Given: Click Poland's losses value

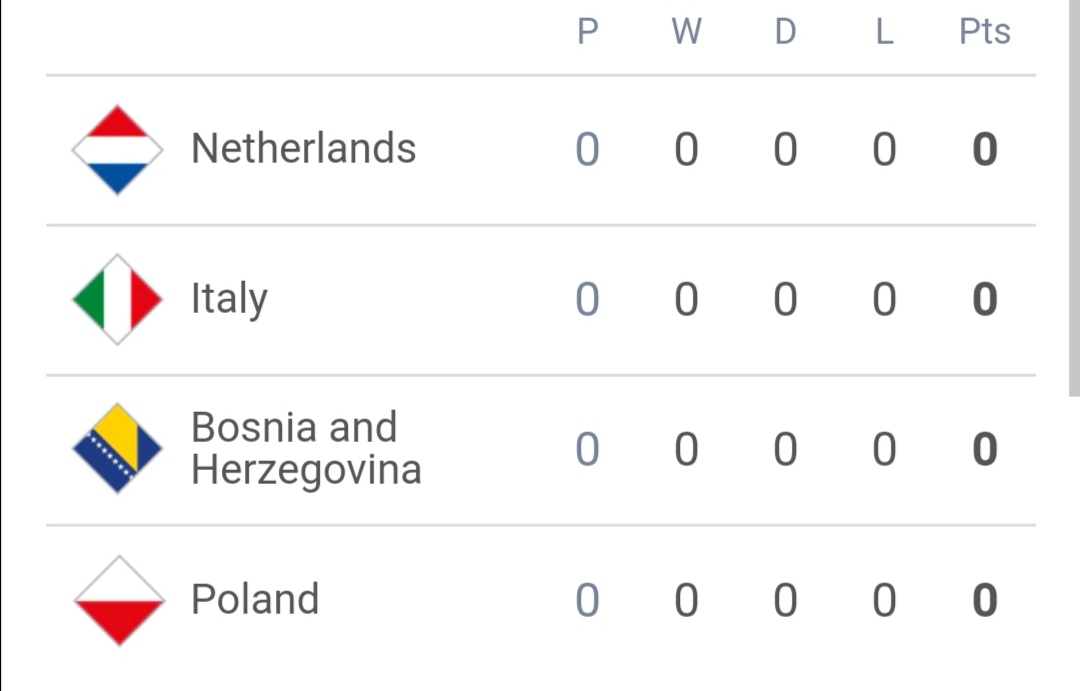Looking at the screenshot, I should tap(885, 600).
